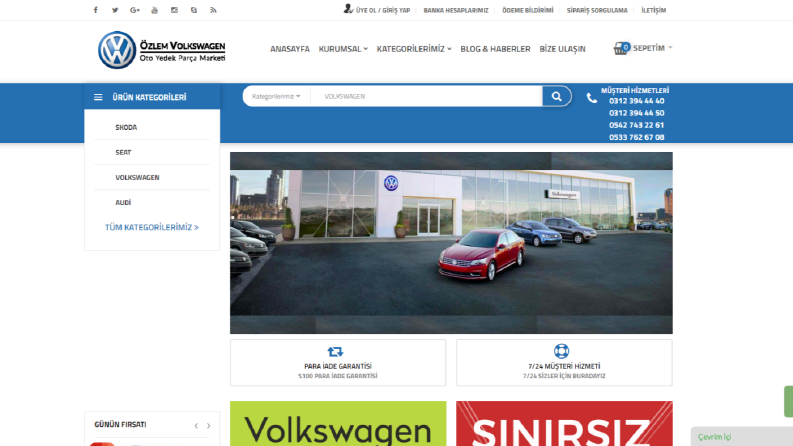Expand the Kategorilerimiz nav menu
The image size is (793, 446).
[414, 49]
